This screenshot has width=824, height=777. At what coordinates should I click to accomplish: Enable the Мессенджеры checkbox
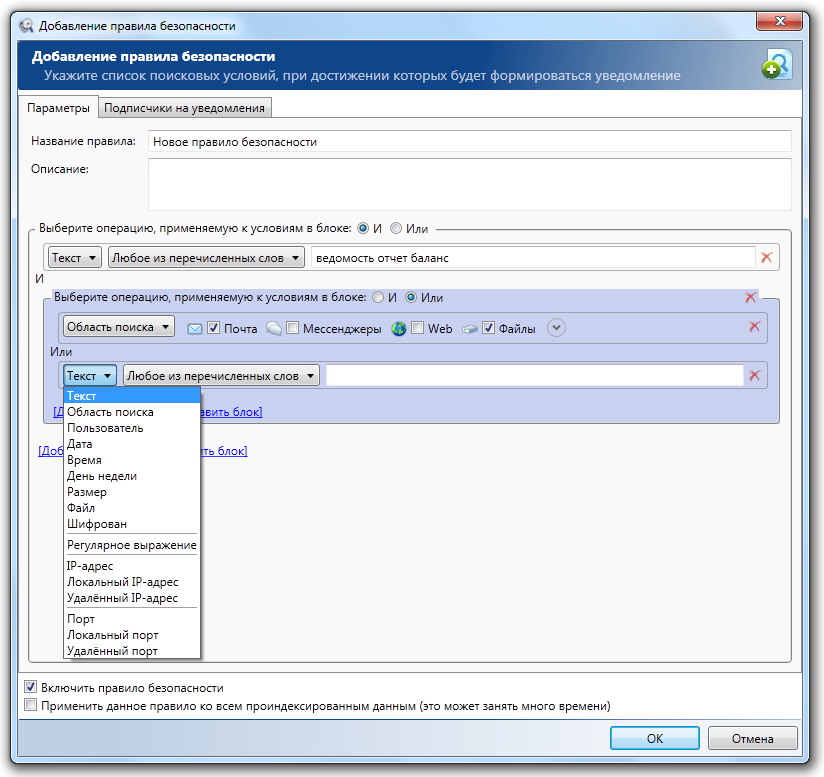(293, 328)
